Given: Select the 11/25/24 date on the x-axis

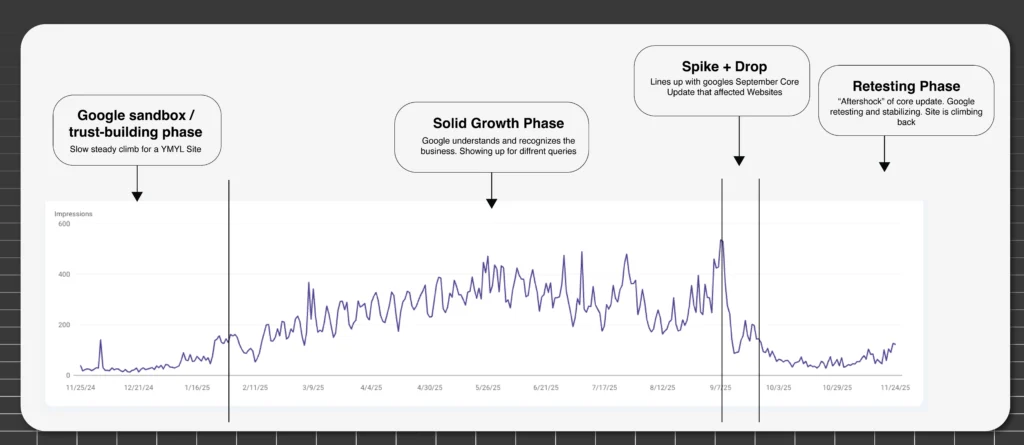Looking at the screenshot, I should [x=81, y=386].
